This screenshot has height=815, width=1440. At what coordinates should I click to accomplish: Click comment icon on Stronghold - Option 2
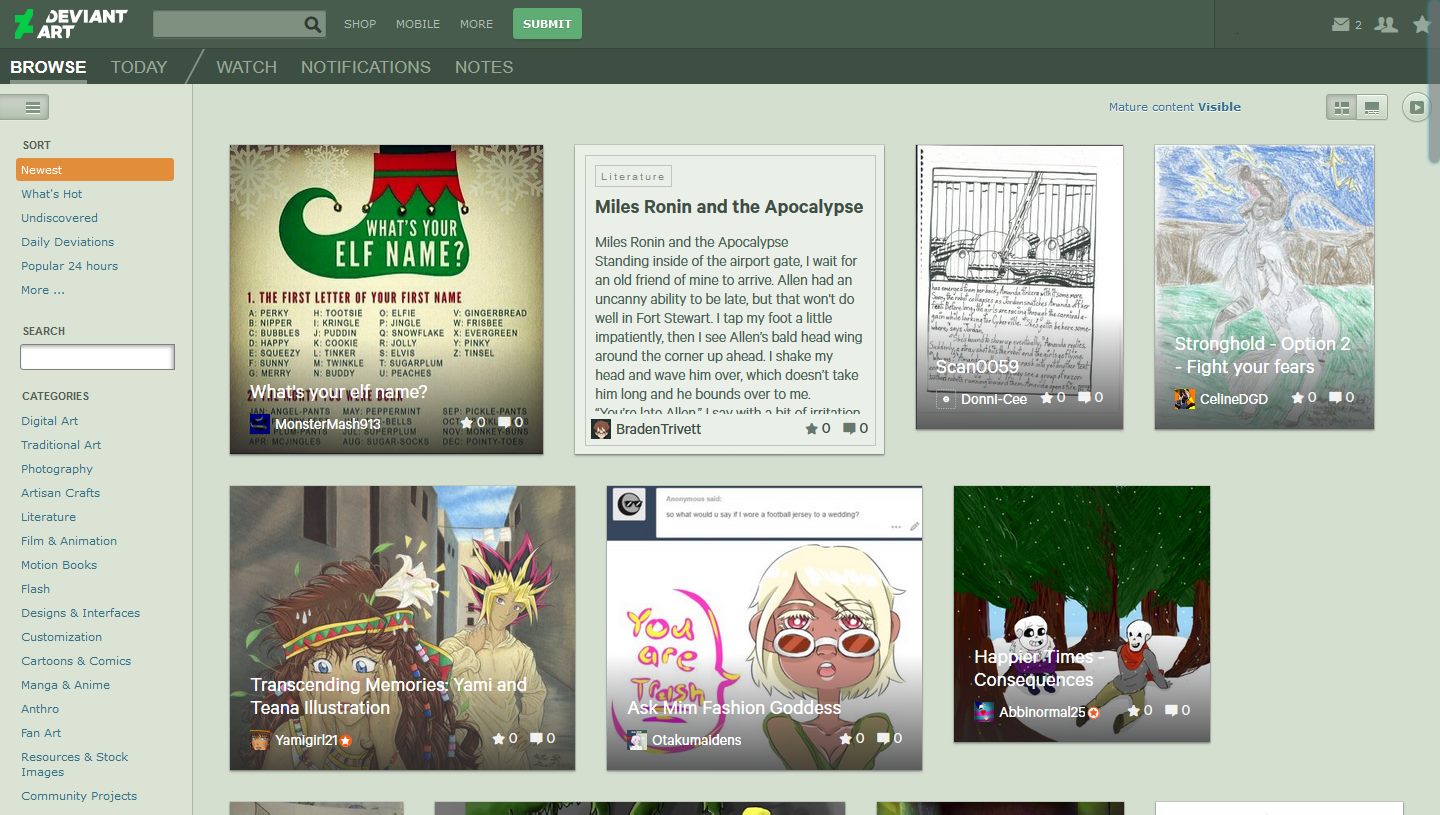click(x=1335, y=397)
